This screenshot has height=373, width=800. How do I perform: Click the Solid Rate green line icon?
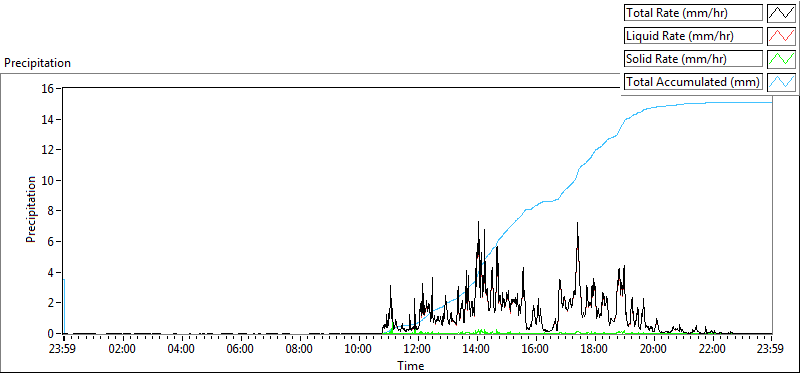782,59
